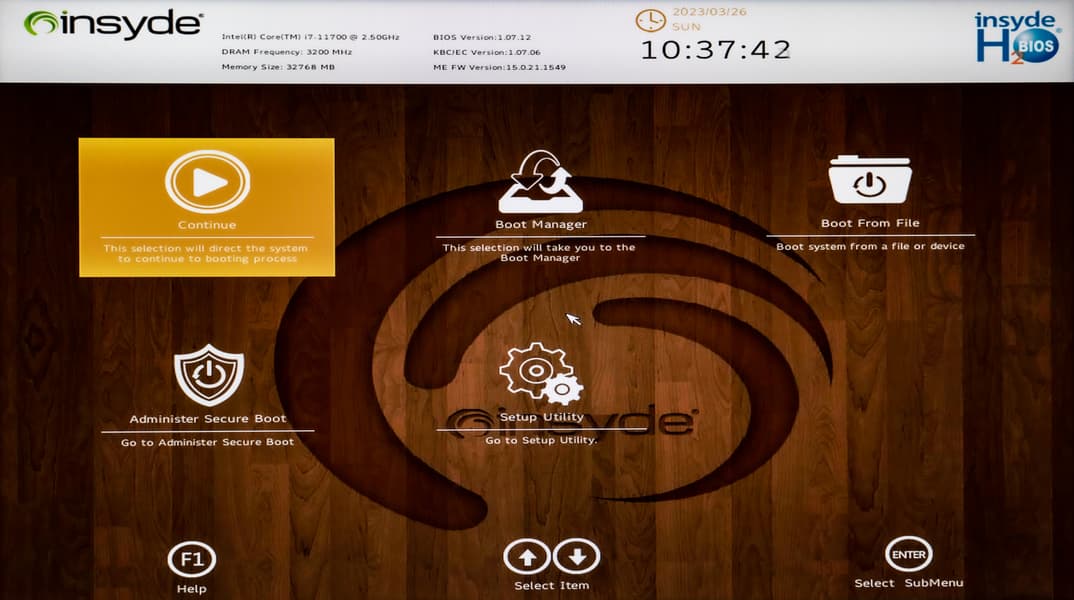The height and width of the screenshot is (600, 1074).
Task: Open the Setup Utility gears icon
Action: pyautogui.click(x=541, y=373)
